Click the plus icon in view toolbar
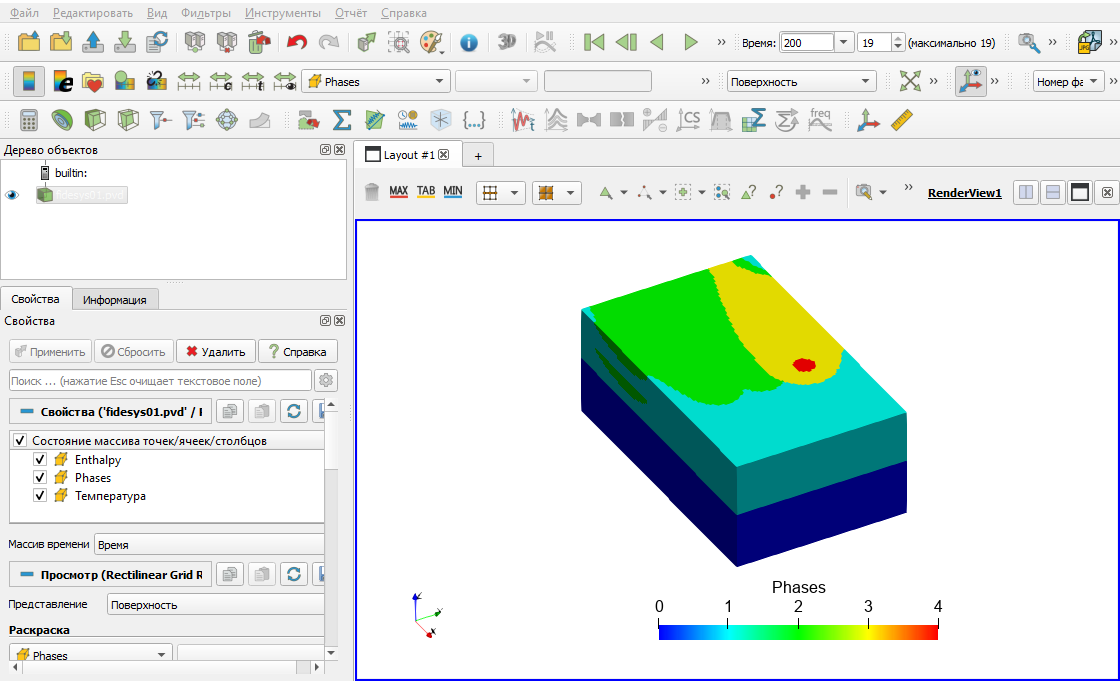 click(x=803, y=192)
